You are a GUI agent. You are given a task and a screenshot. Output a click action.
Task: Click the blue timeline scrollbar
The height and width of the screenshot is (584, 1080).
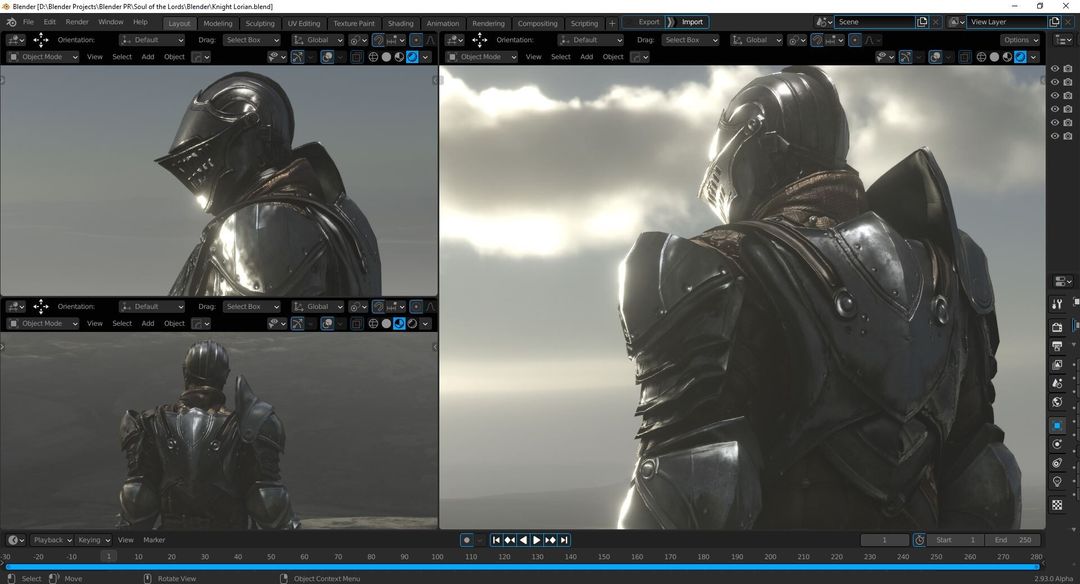coord(520,567)
